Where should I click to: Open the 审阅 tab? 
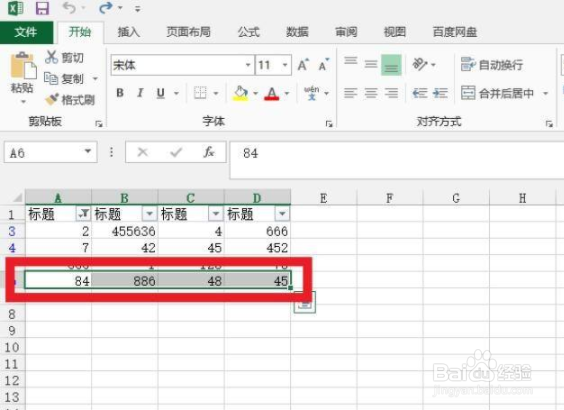346,32
